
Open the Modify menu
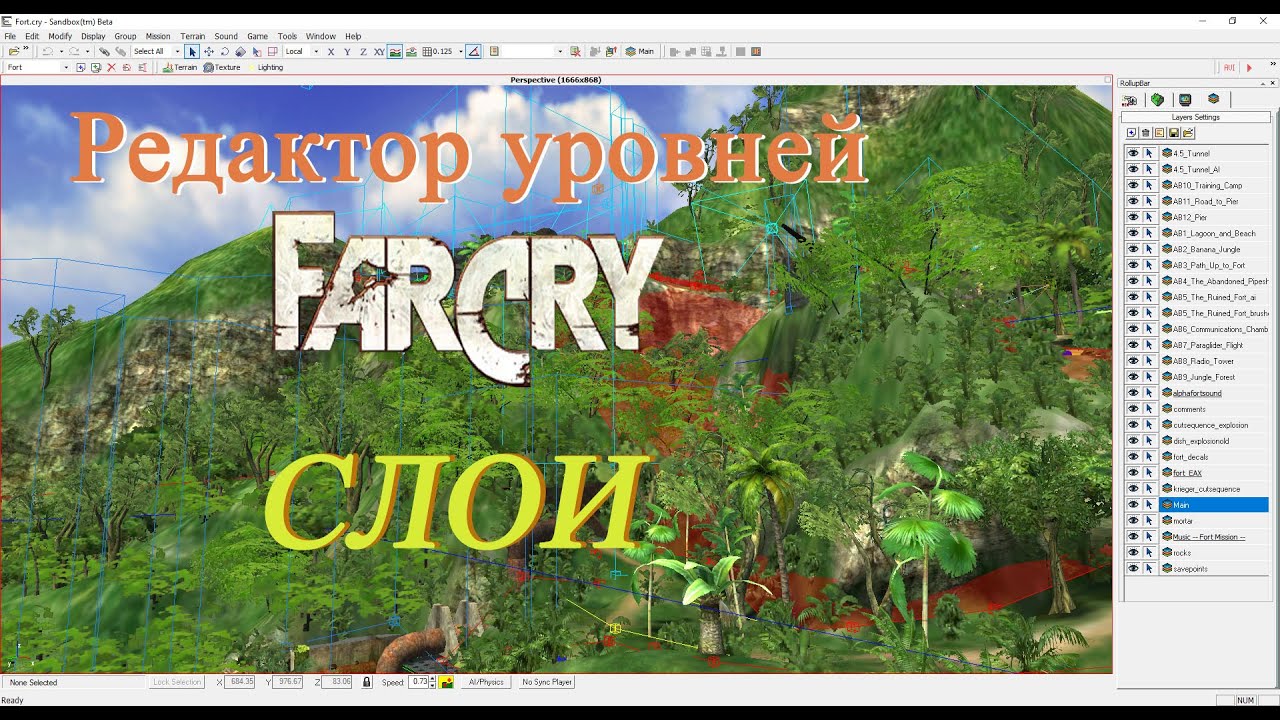coord(60,36)
